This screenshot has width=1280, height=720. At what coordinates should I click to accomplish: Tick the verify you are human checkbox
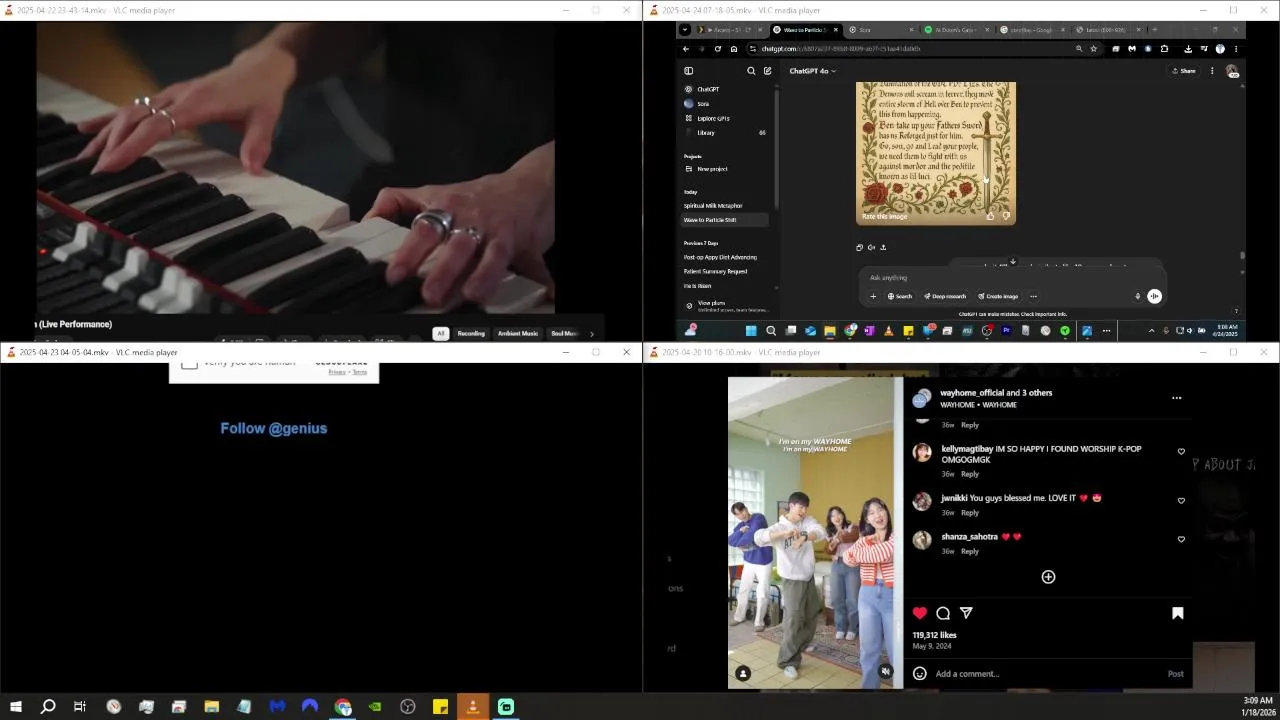coord(189,364)
